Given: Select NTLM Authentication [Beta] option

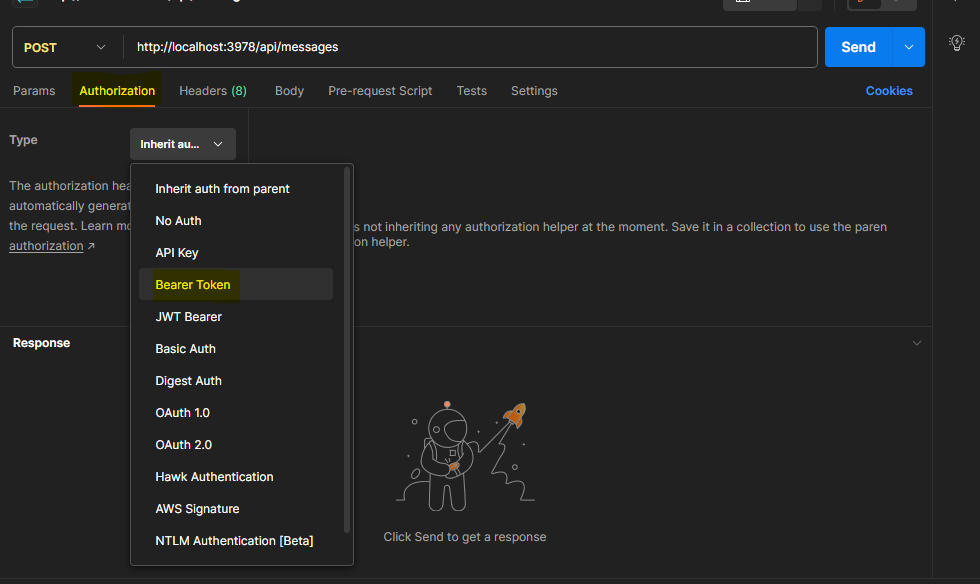Looking at the screenshot, I should pyautogui.click(x=236, y=540).
